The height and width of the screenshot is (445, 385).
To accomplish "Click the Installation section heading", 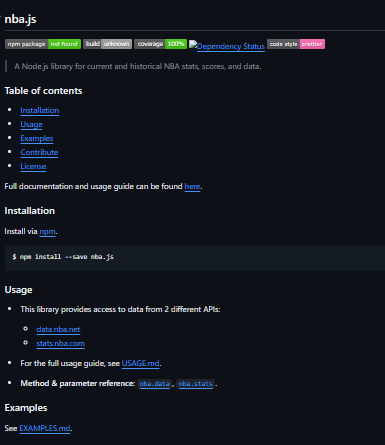I will tap(30, 211).
